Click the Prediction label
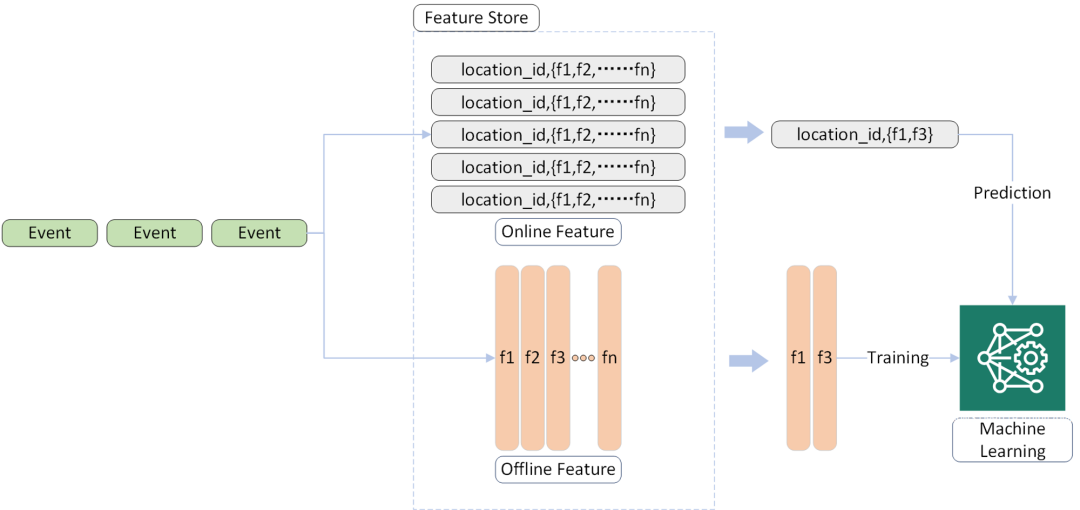The height and width of the screenshot is (510, 1080). point(1012,193)
